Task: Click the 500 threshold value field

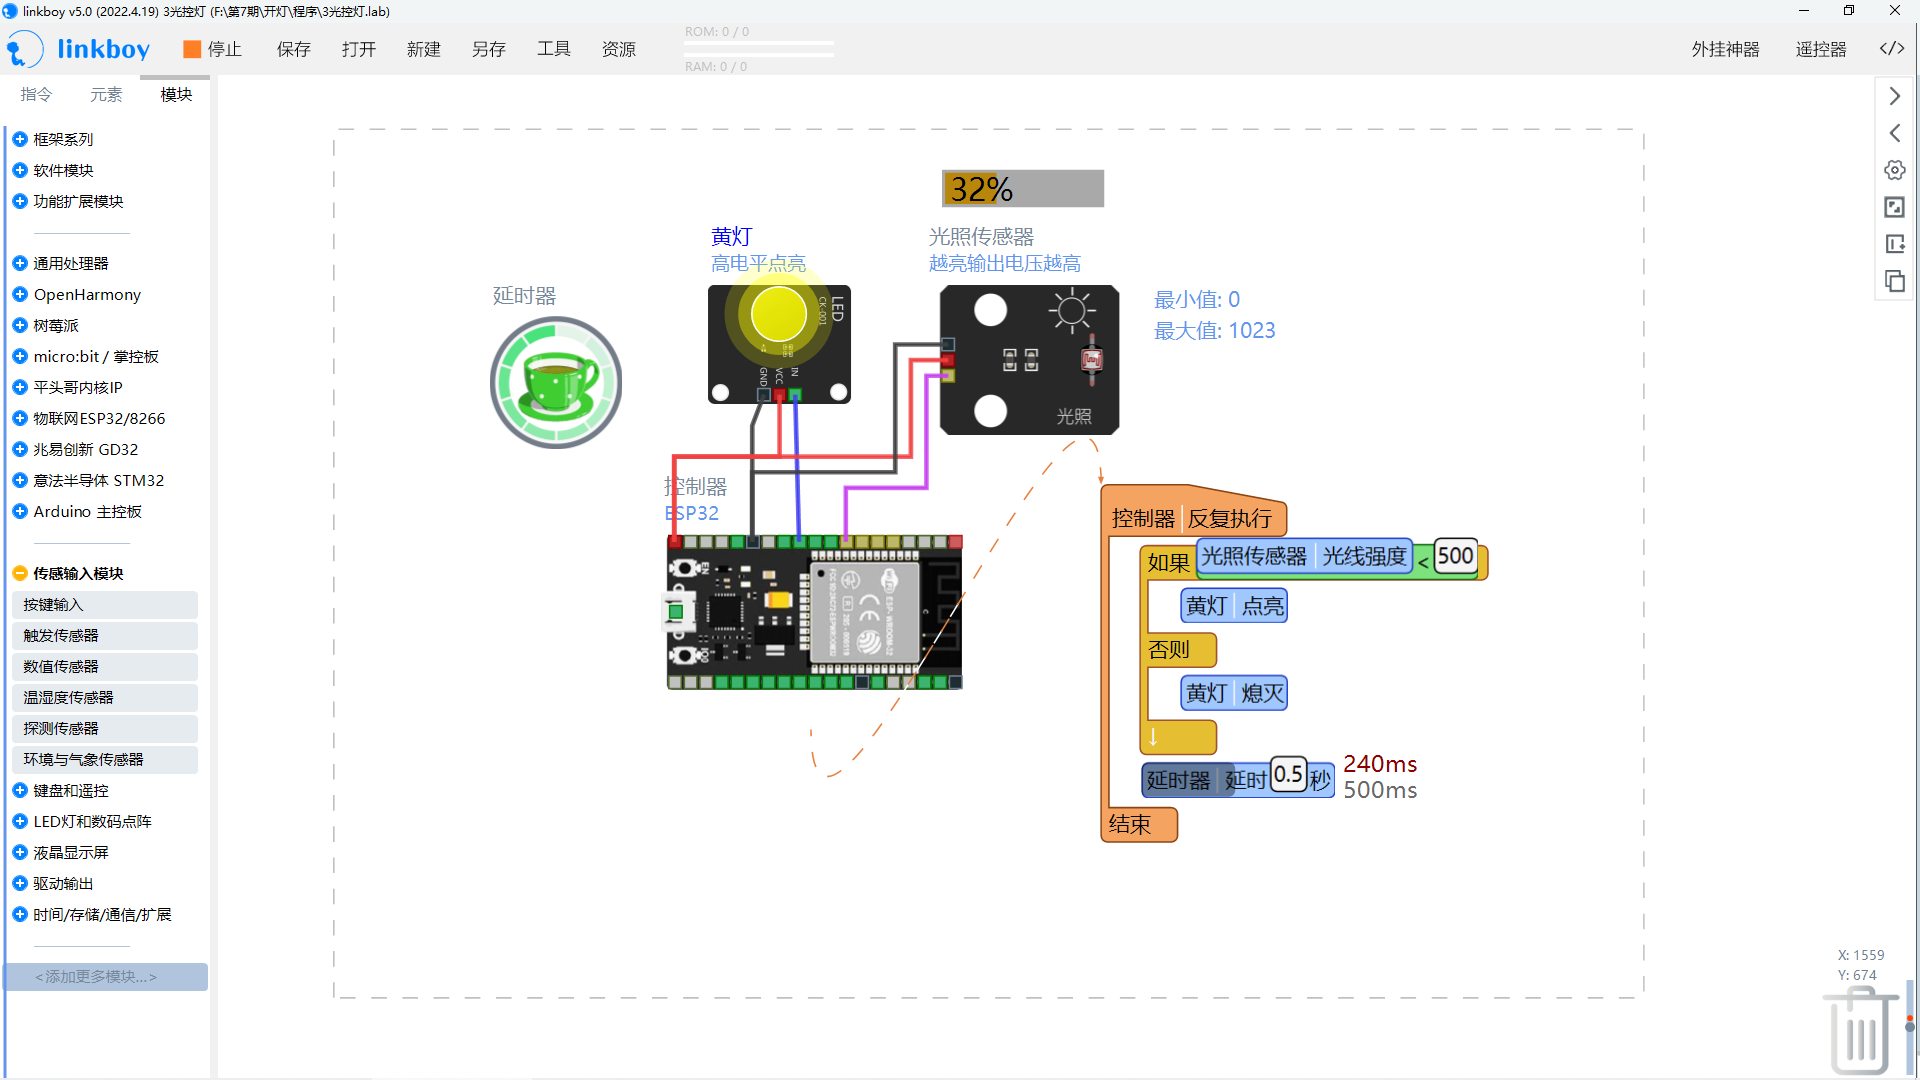Action: click(x=1455, y=556)
